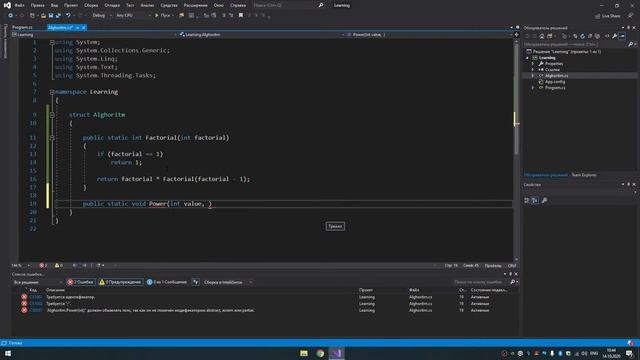
Task: Open the Вид menu
Action: tap(54, 5)
